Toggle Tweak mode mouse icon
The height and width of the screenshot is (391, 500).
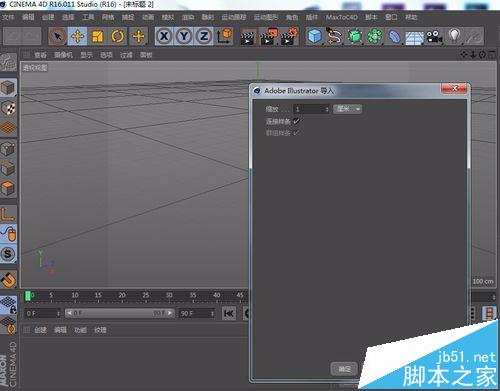coord(8,234)
